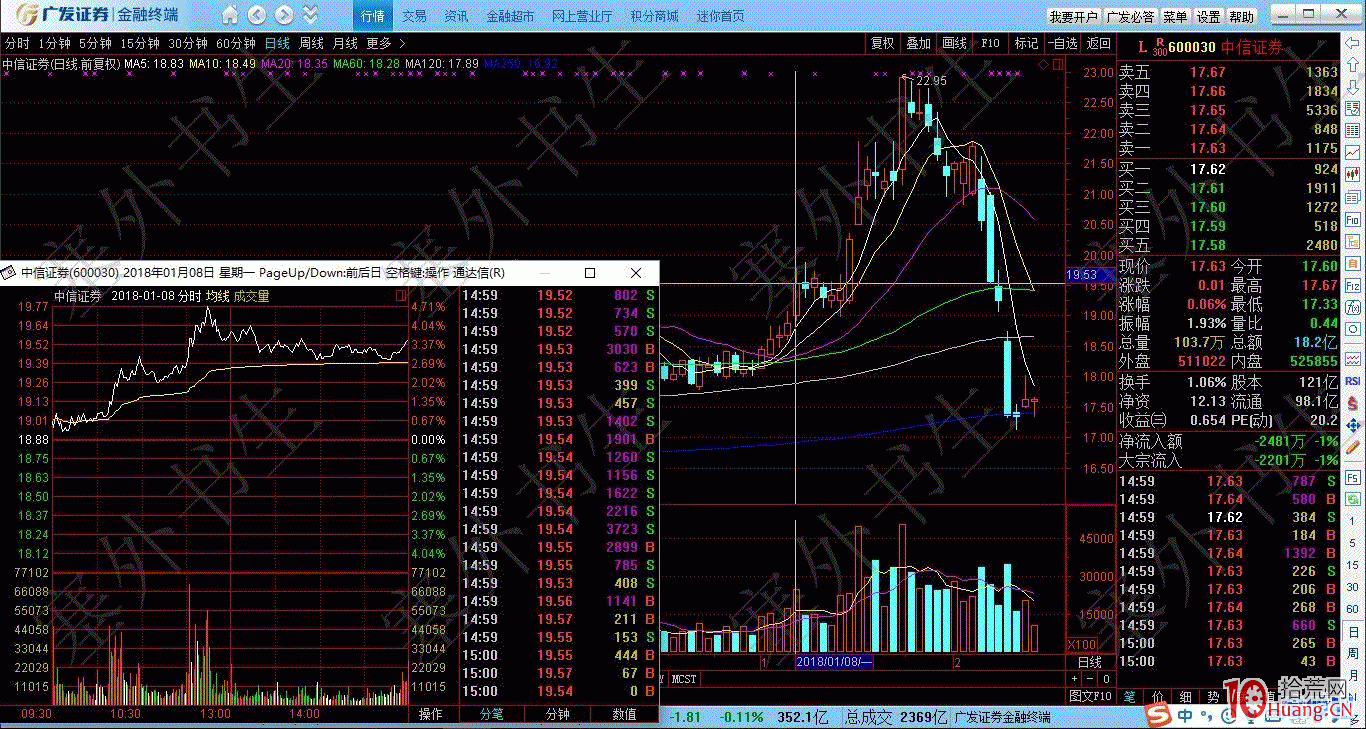The image size is (1366, 729).
Task: Select the 周线 period
Action: pyautogui.click(x=311, y=43)
